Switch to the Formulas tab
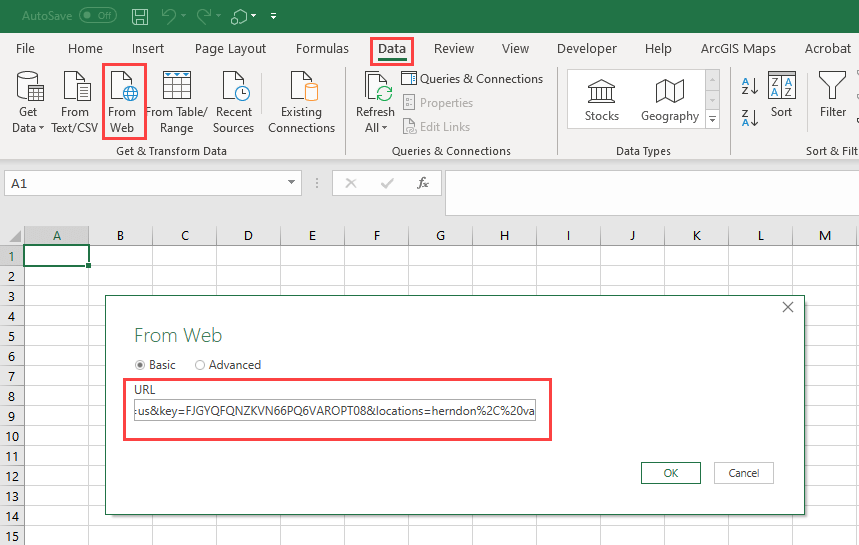This screenshot has width=859, height=545. point(322,48)
